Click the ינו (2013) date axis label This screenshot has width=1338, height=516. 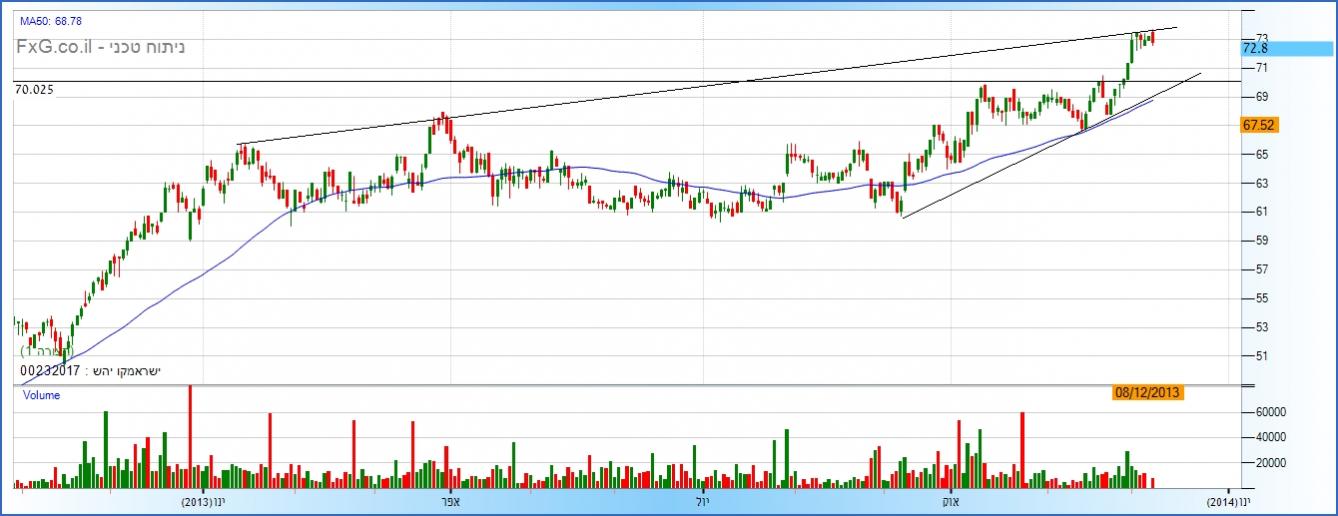204,500
